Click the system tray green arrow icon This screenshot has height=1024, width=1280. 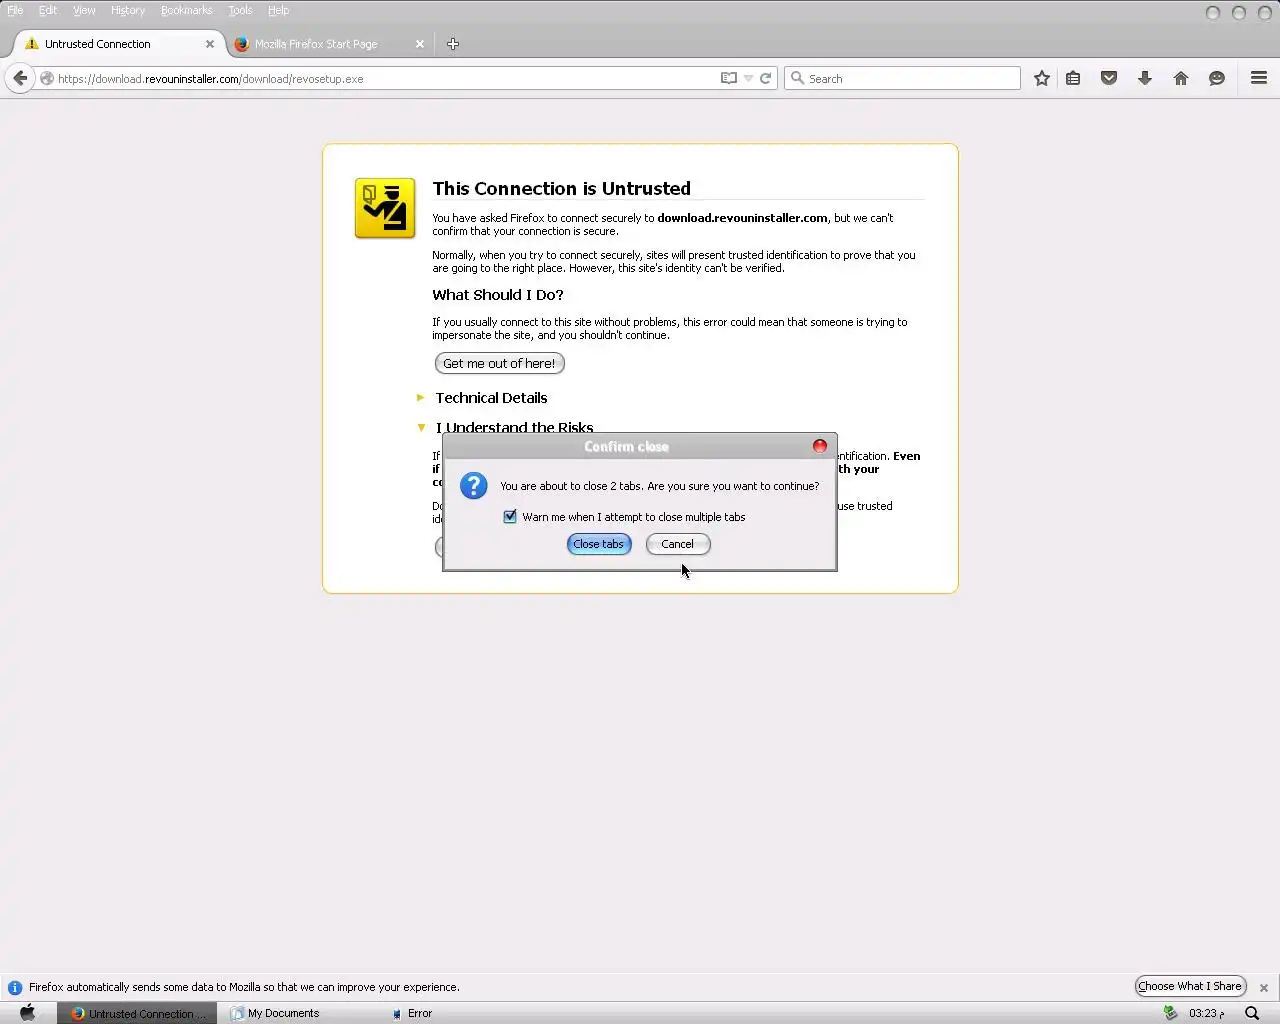(x=1170, y=1013)
